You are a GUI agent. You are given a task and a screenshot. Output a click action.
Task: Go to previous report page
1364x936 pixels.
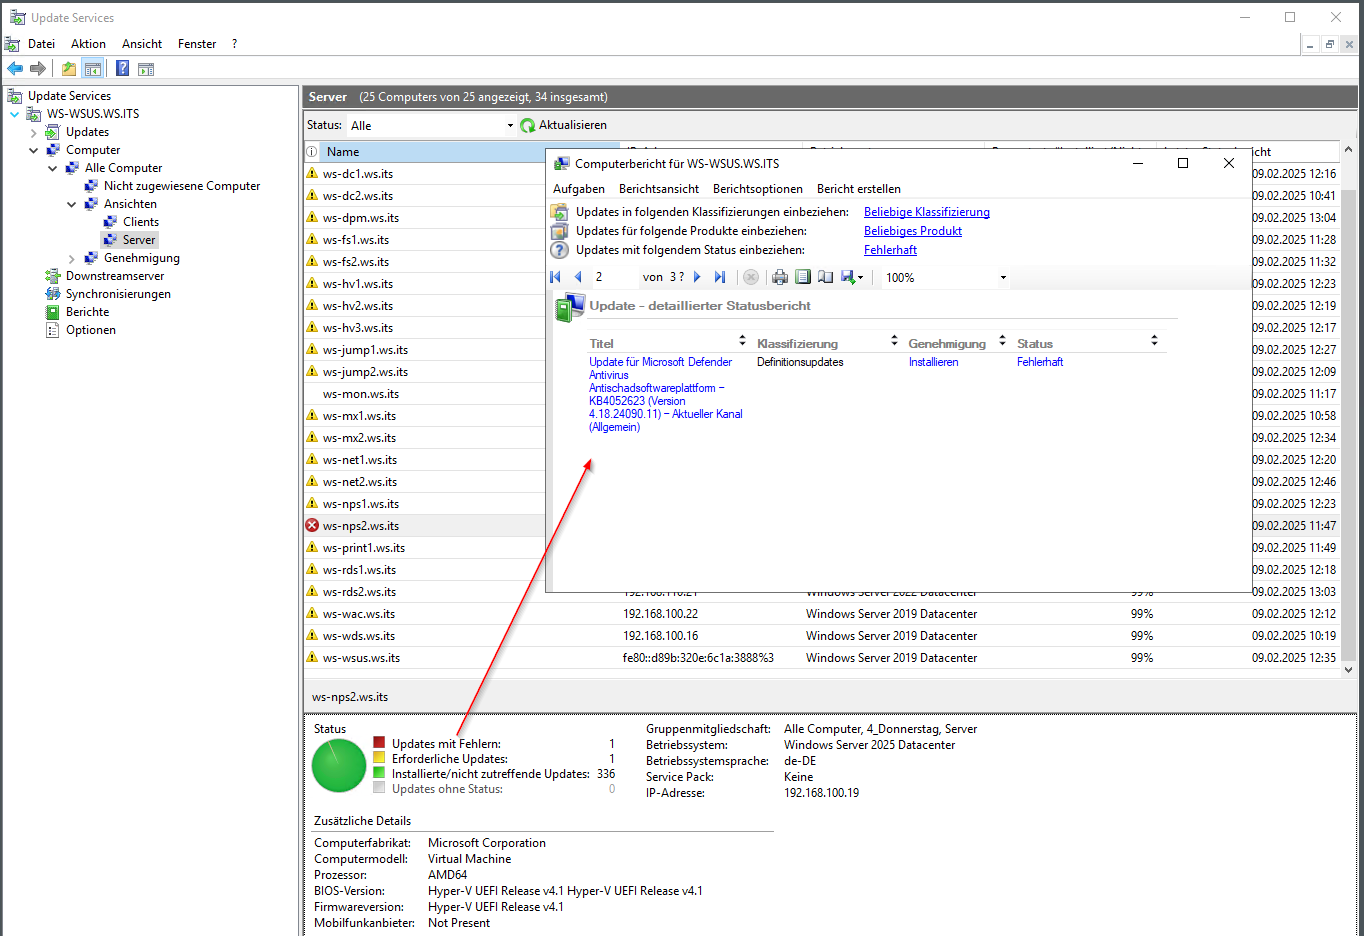click(578, 277)
